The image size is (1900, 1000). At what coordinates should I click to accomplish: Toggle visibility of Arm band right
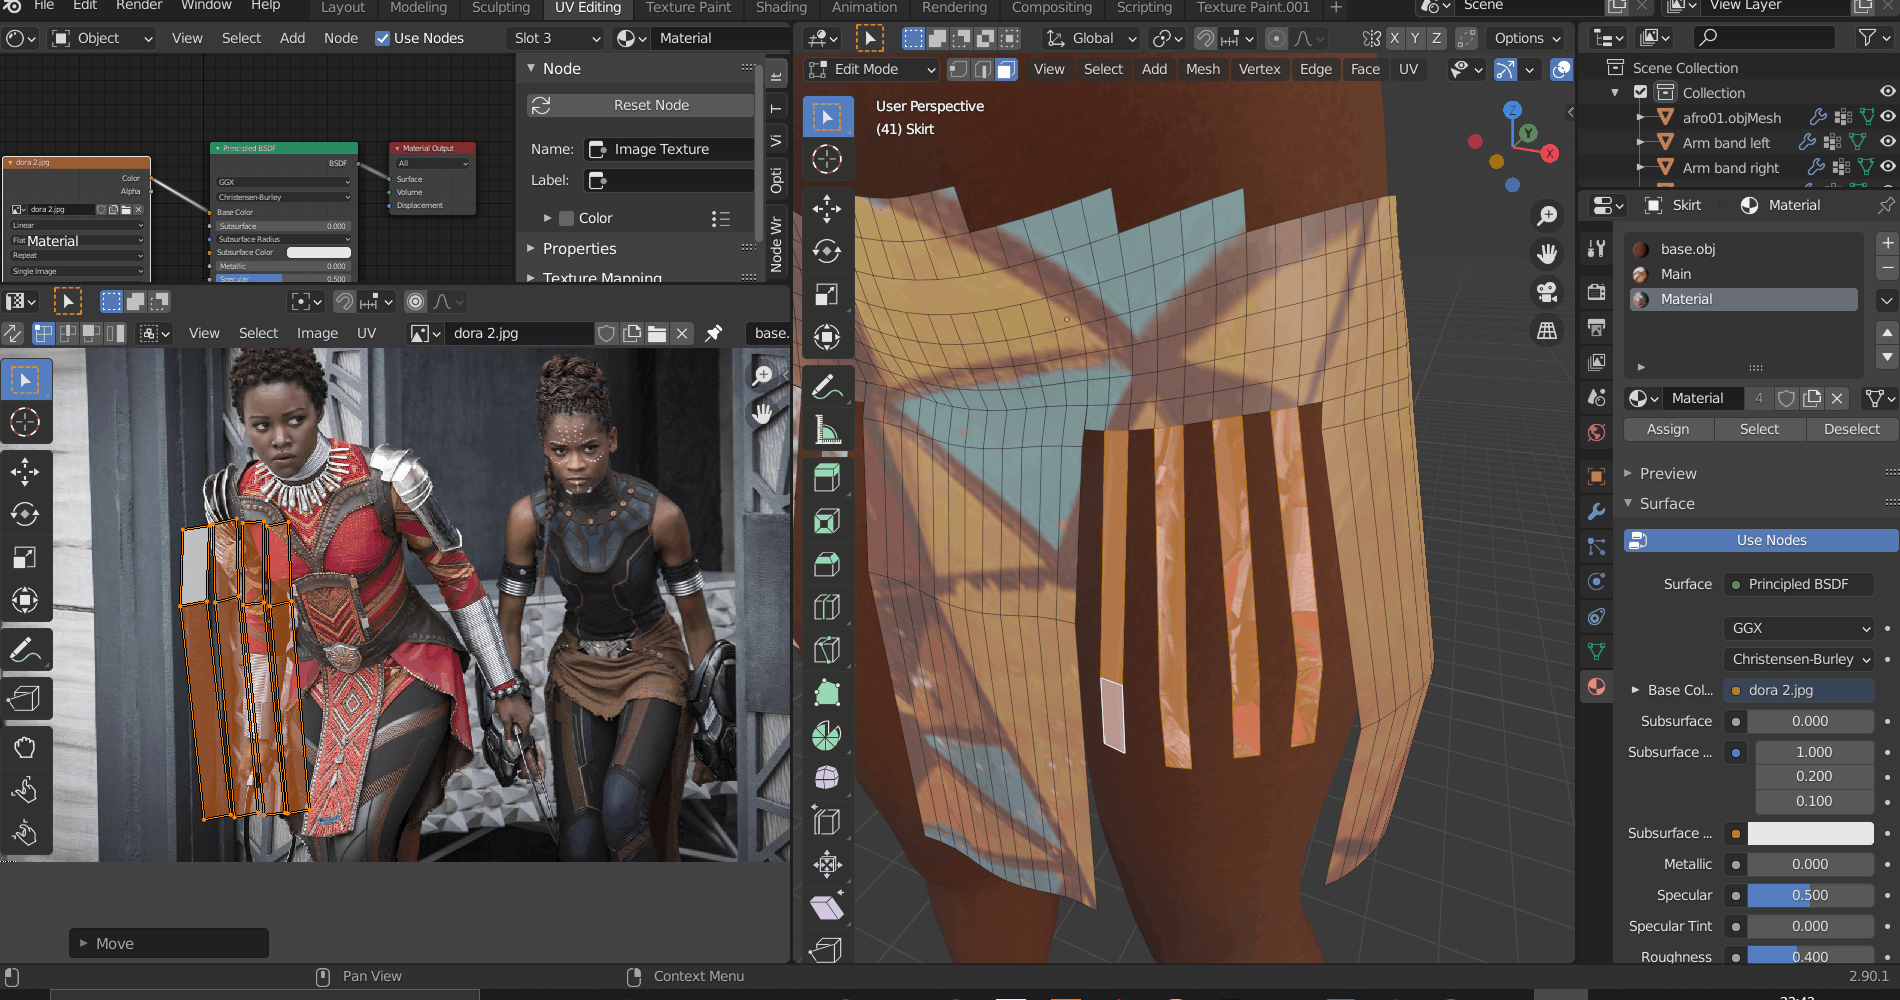point(1888,167)
